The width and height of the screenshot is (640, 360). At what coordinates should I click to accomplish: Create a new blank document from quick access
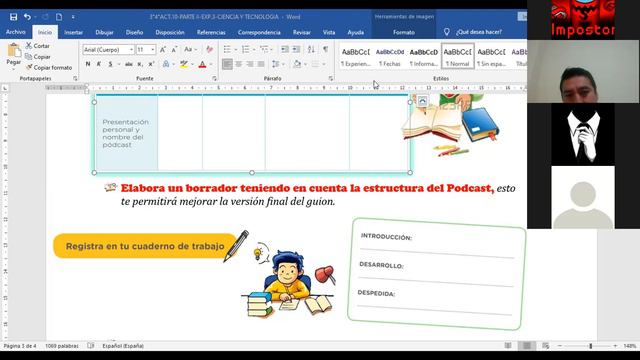click(59, 17)
